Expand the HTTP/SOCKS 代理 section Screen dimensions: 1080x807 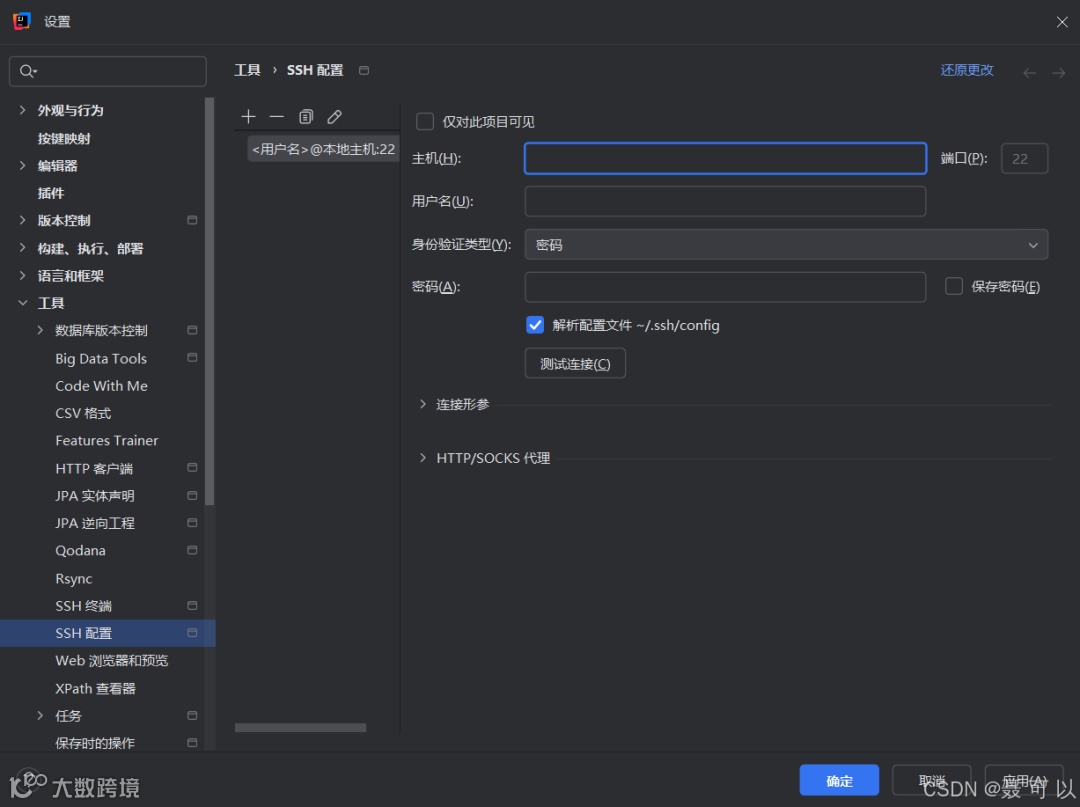pos(423,458)
